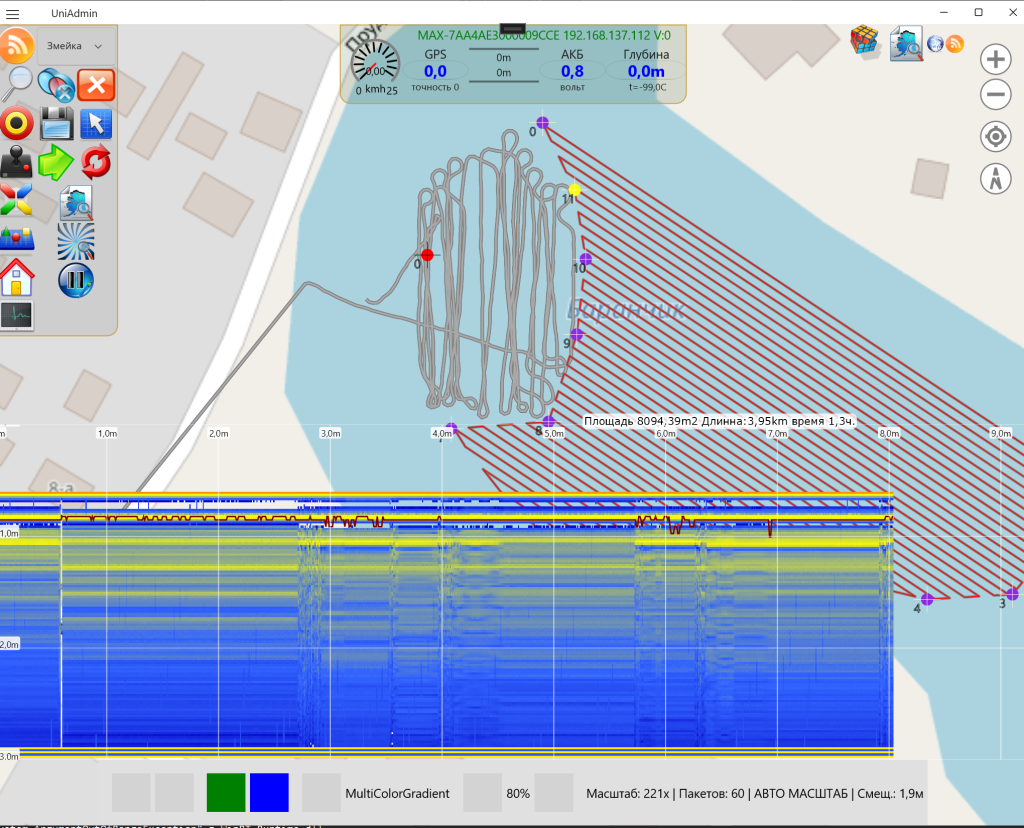Open the joystick manual control
Image resolution: width=1024 pixels, height=828 pixels.
(17, 162)
